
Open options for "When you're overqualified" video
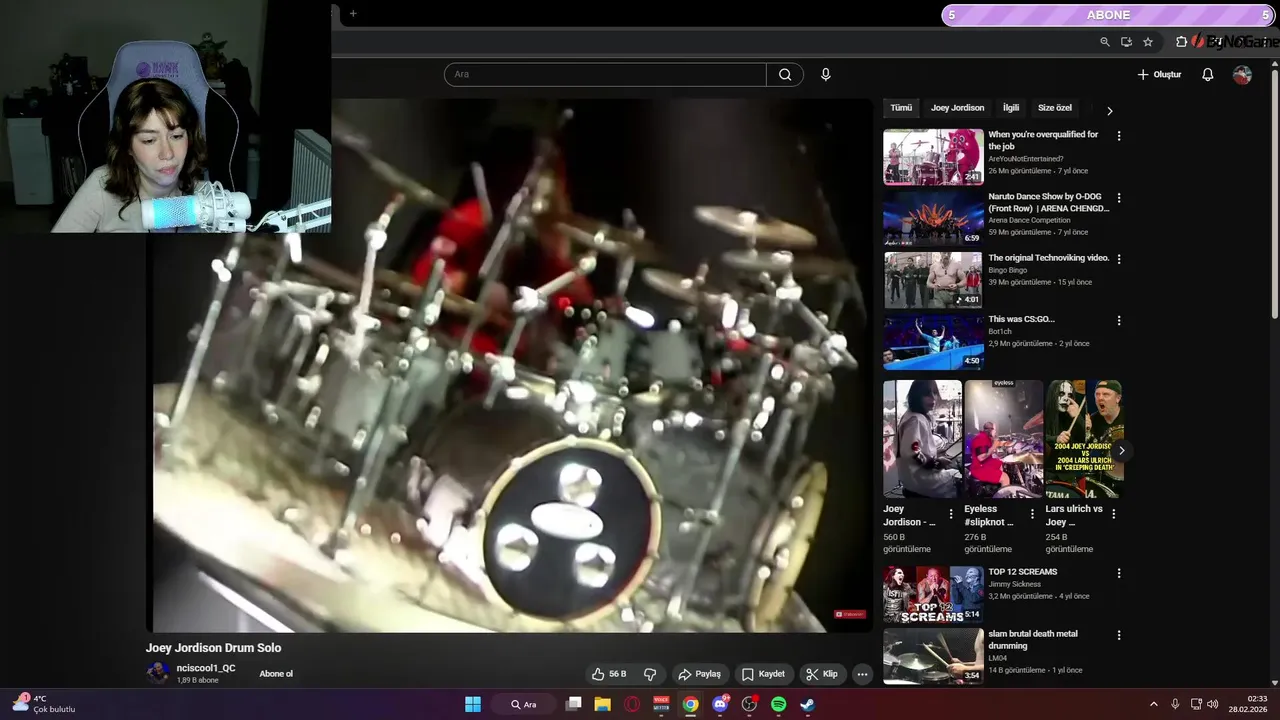click(1119, 136)
